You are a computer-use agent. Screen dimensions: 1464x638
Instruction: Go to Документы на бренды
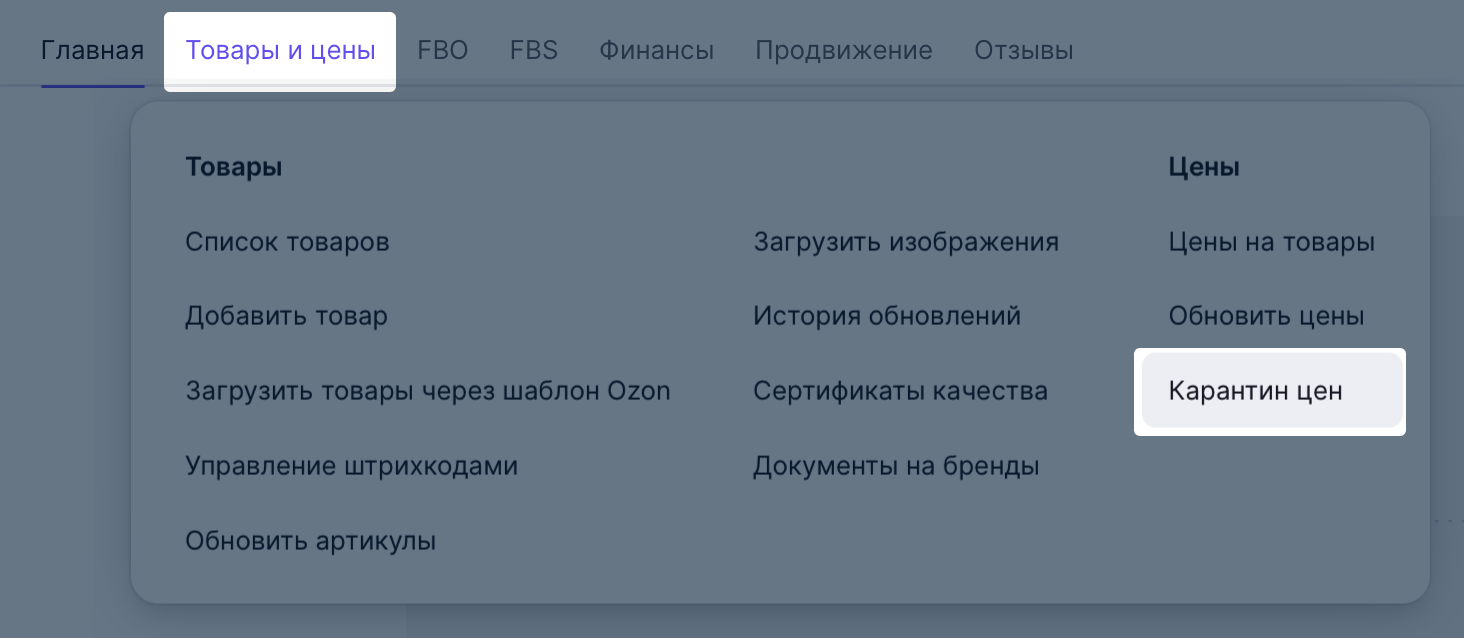[896, 466]
